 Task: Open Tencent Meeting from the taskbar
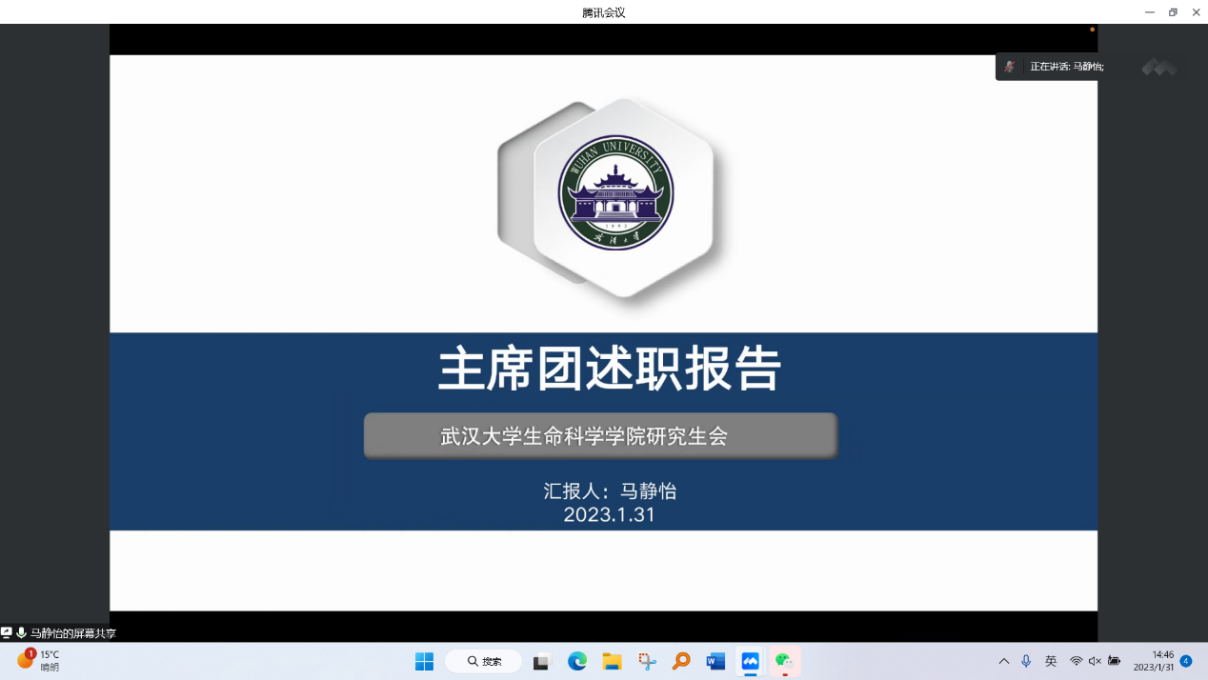750,661
